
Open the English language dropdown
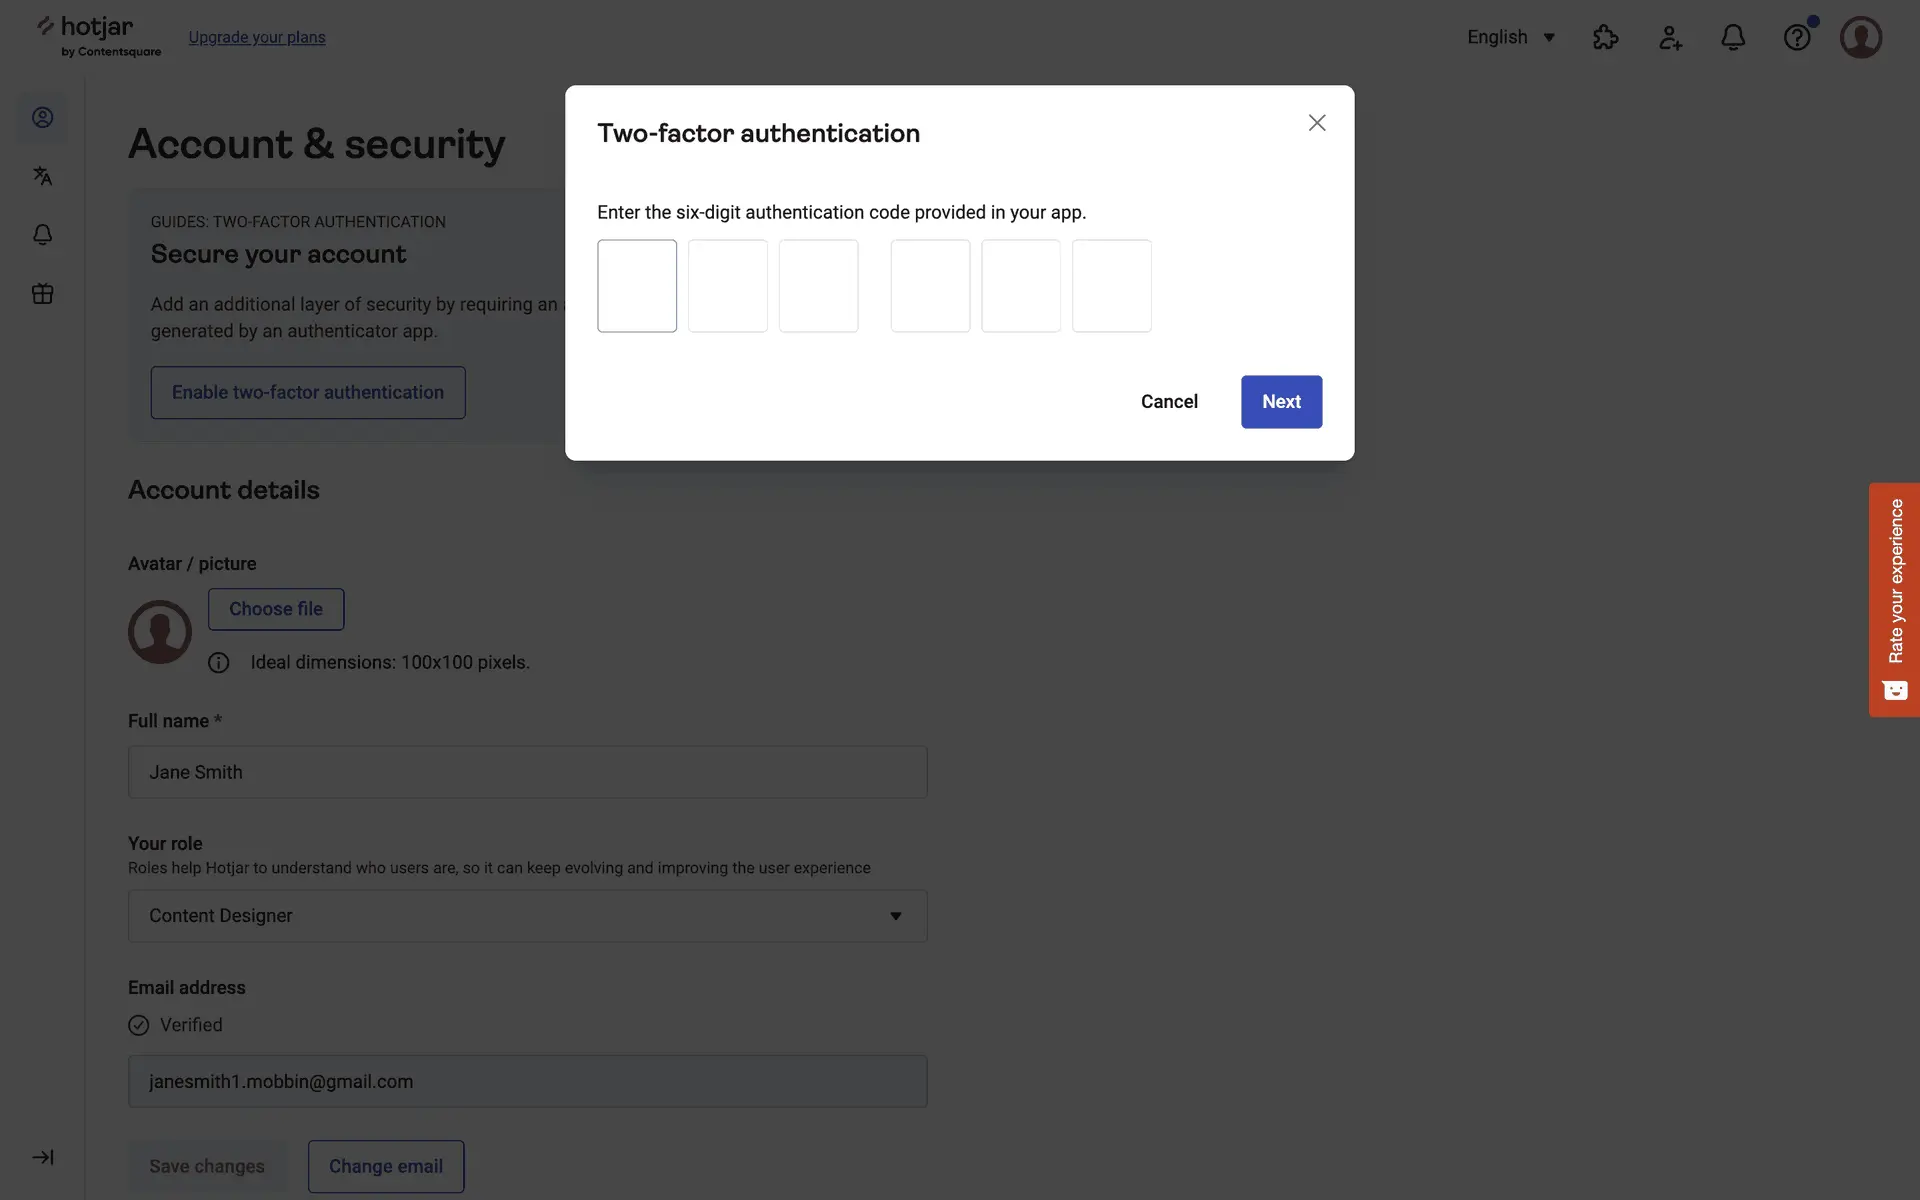[1510, 37]
